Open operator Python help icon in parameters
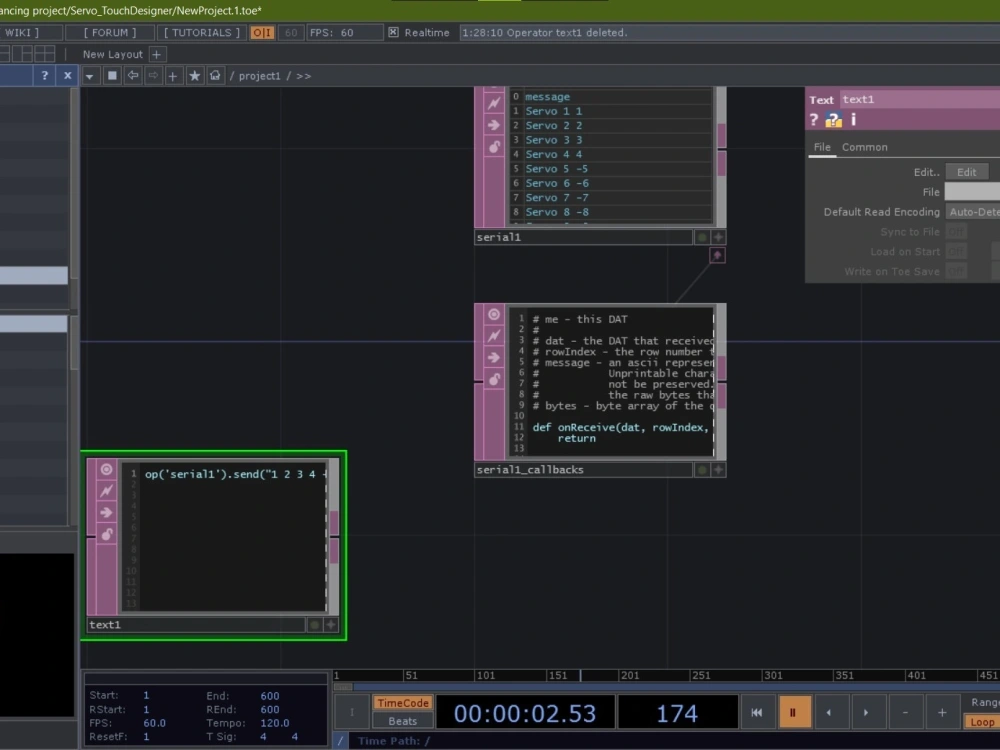The width and height of the screenshot is (1000, 750). point(833,120)
